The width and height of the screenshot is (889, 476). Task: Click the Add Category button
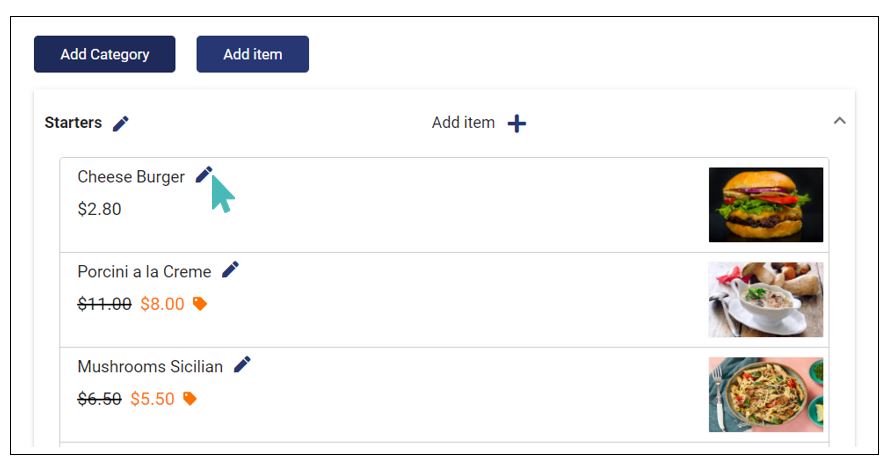pos(105,54)
